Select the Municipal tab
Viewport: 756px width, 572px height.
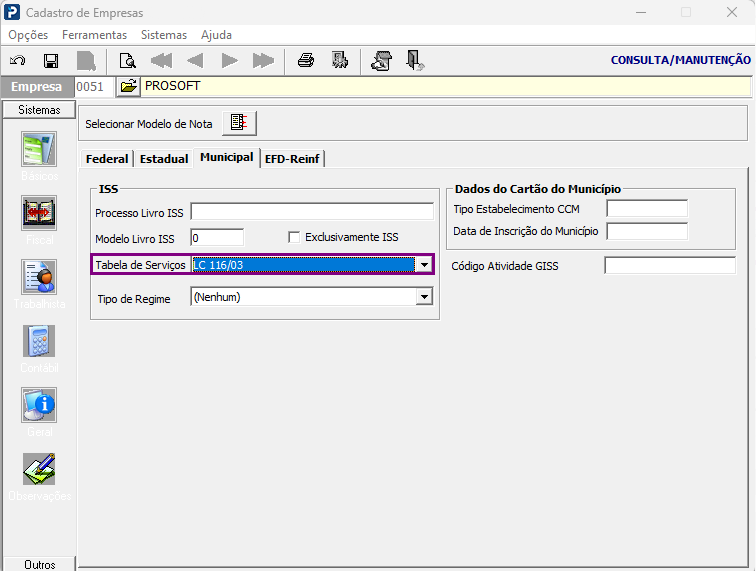pyautogui.click(x=227, y=157)
